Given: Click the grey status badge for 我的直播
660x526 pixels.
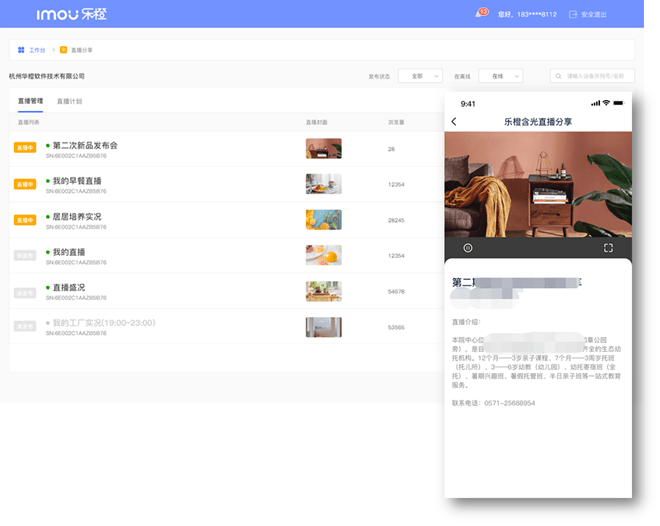Looking at the screenshot, I should (x=25, y=255).
